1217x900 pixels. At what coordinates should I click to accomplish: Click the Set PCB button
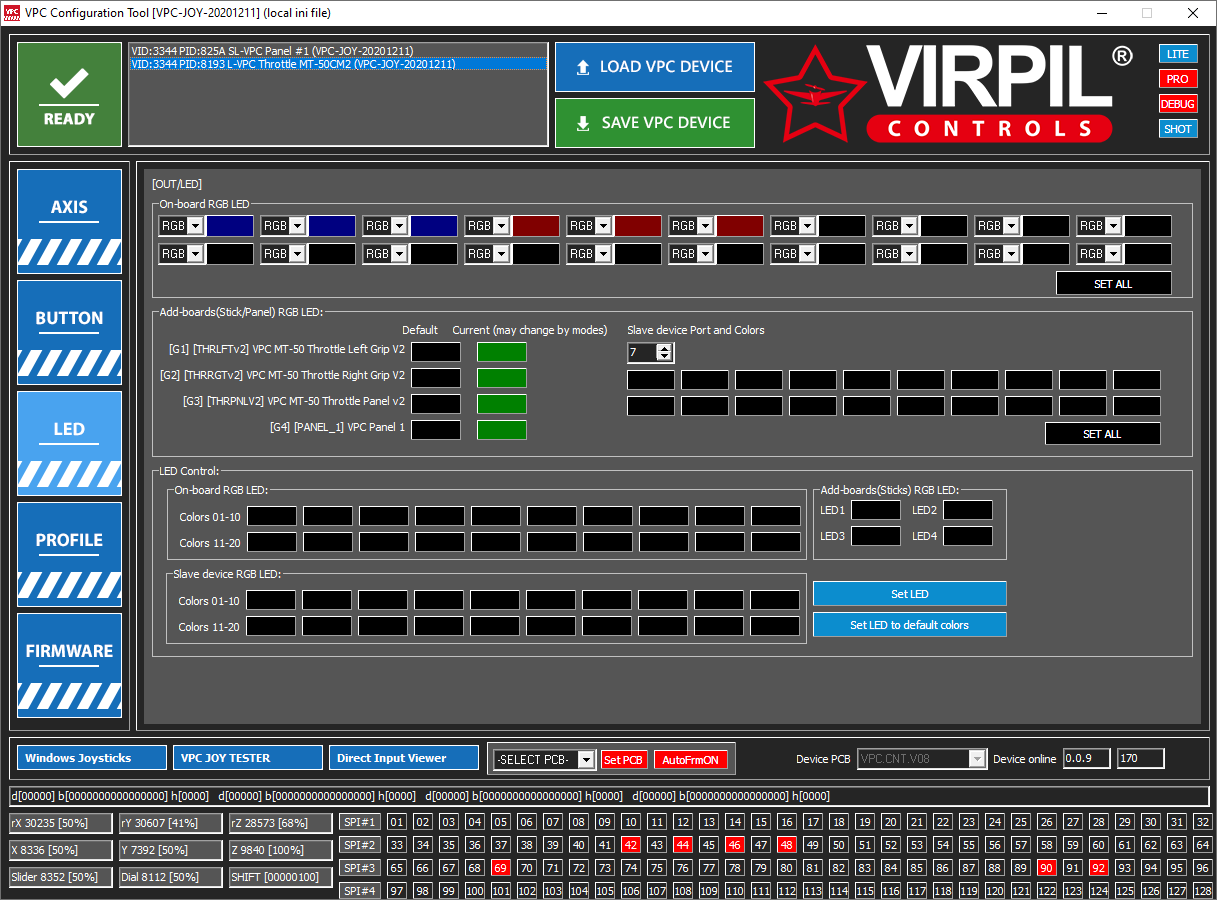[624, 760]
